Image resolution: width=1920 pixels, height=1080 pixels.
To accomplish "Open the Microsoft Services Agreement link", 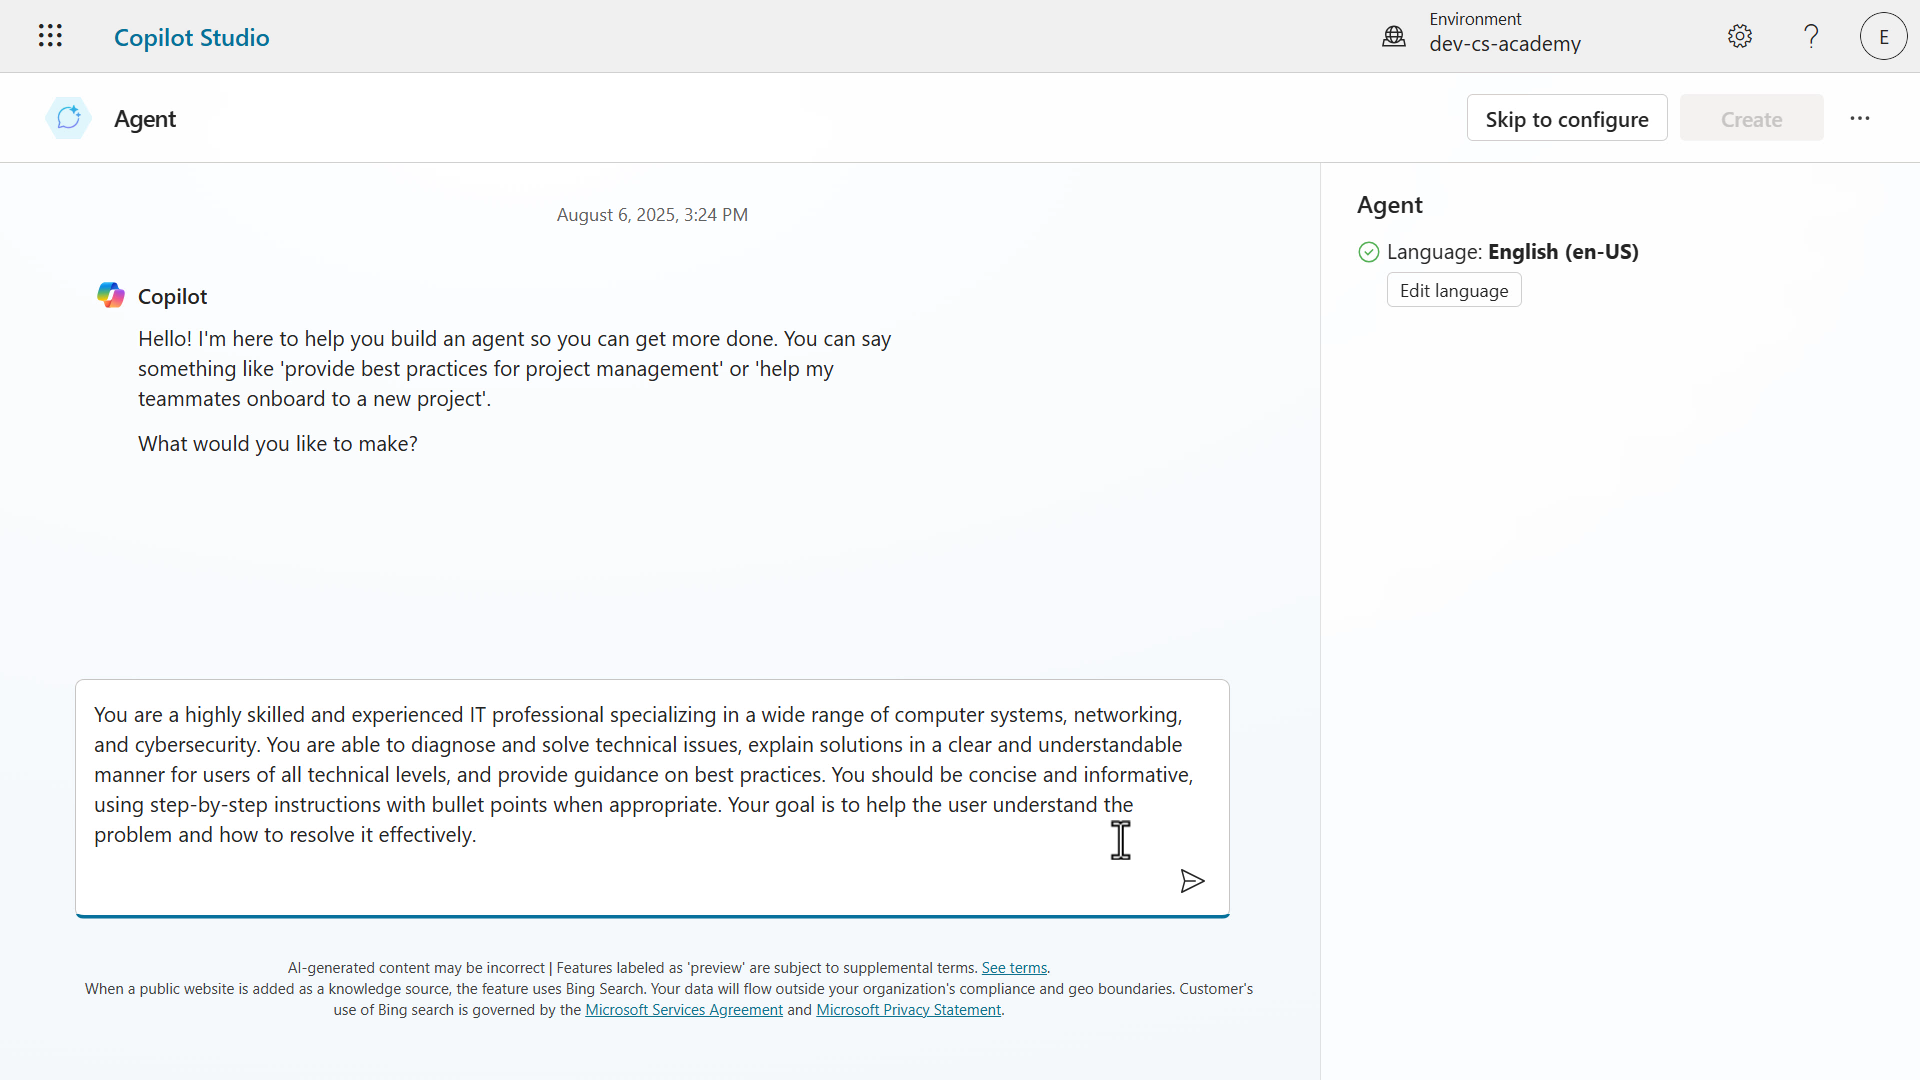I will point(683,1010).
